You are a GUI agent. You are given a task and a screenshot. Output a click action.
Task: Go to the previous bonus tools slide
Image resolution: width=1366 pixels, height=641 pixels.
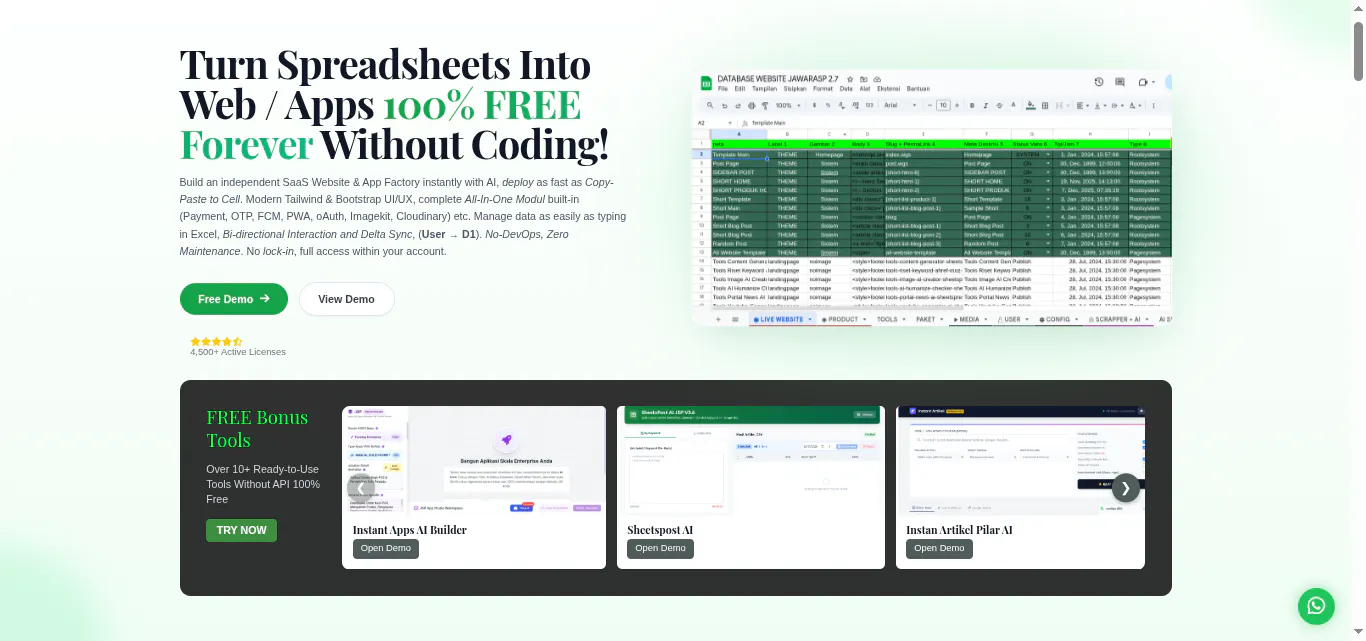(x=361, y=488)
